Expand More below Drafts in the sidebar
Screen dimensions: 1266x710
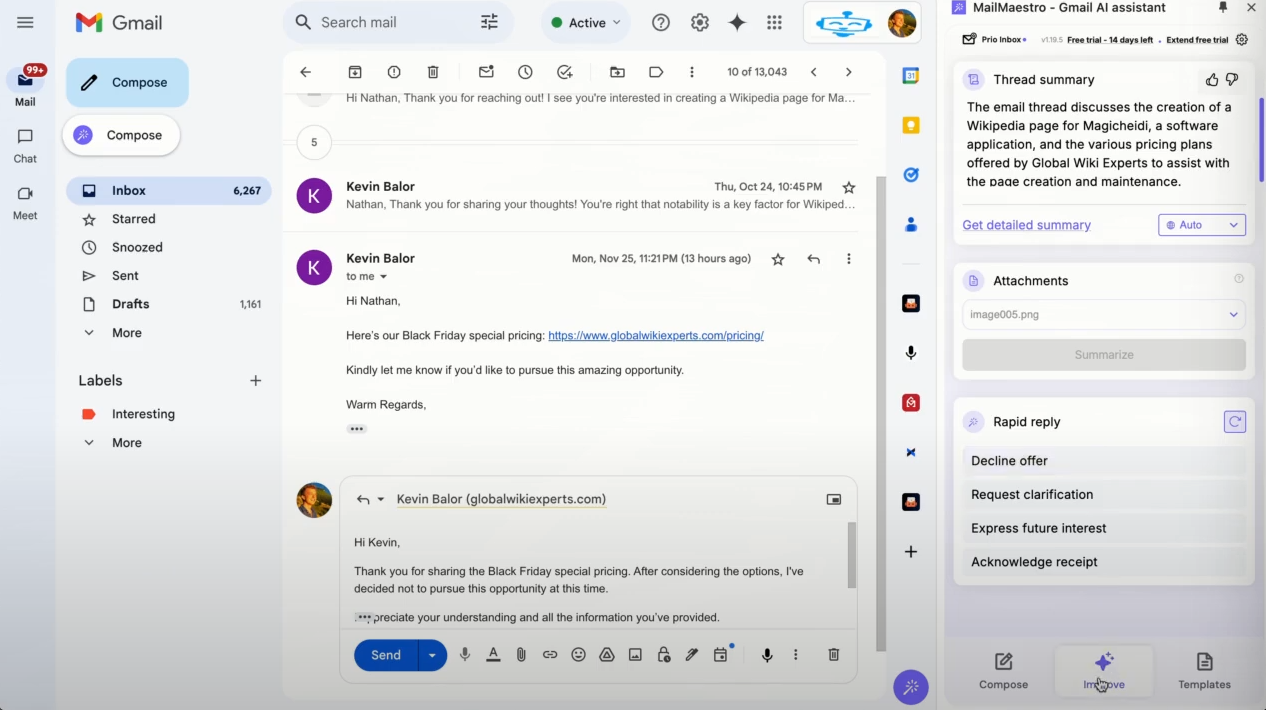pyautogui.click(x=127, y=333)
